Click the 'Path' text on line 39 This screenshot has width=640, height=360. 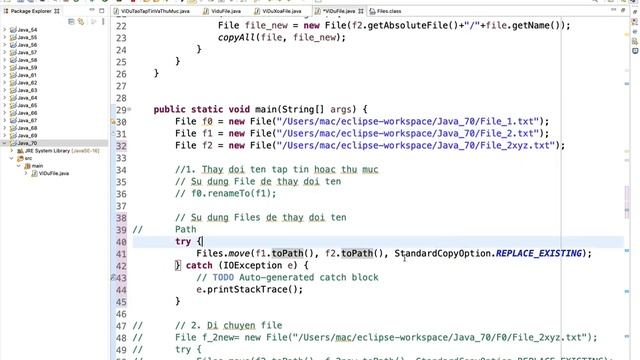[185, 229]
